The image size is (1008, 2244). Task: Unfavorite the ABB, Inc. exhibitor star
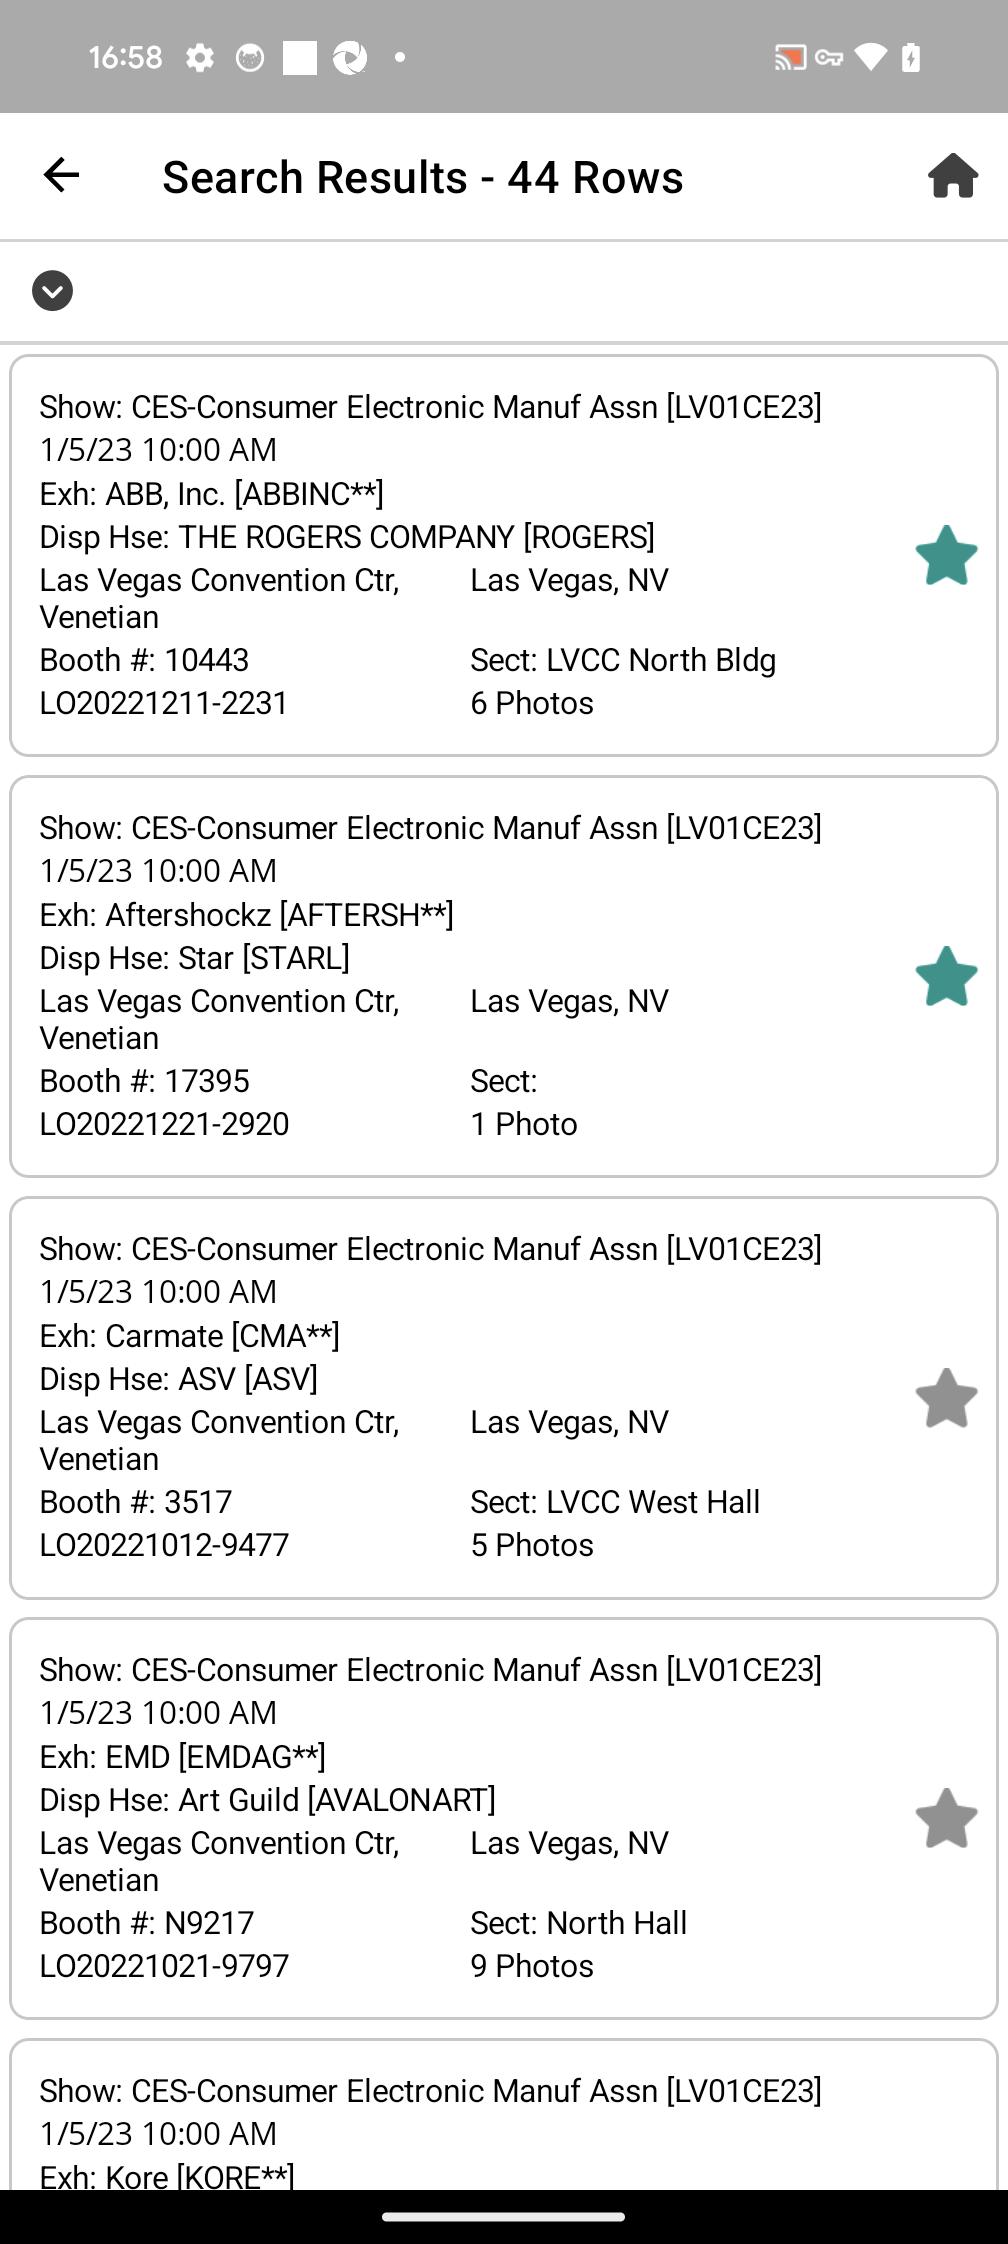tap(945, 555)
